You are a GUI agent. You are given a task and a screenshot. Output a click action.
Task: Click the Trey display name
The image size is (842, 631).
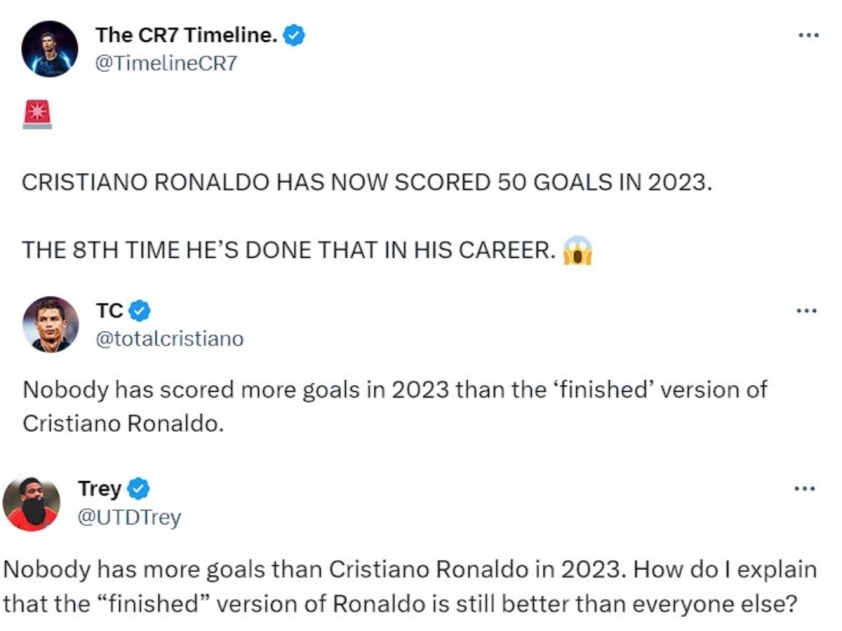point(100,489)
